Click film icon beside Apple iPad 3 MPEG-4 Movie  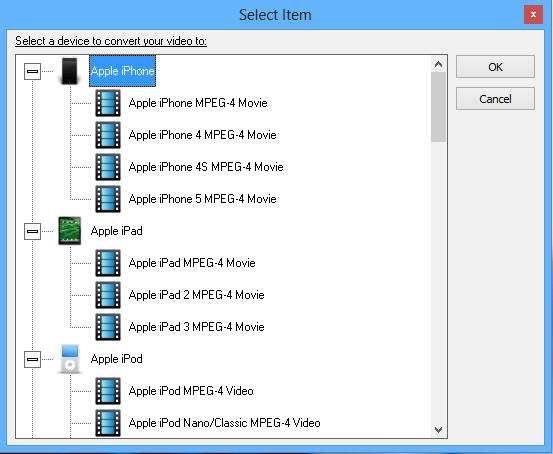[x=108, y=327]
